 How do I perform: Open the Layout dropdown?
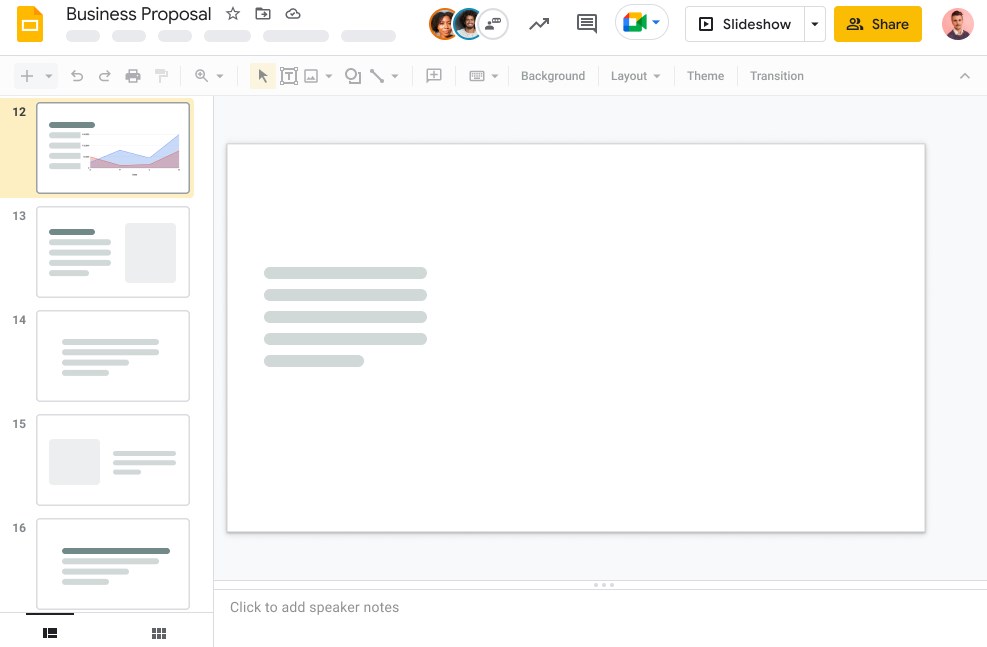click(635, 76)
